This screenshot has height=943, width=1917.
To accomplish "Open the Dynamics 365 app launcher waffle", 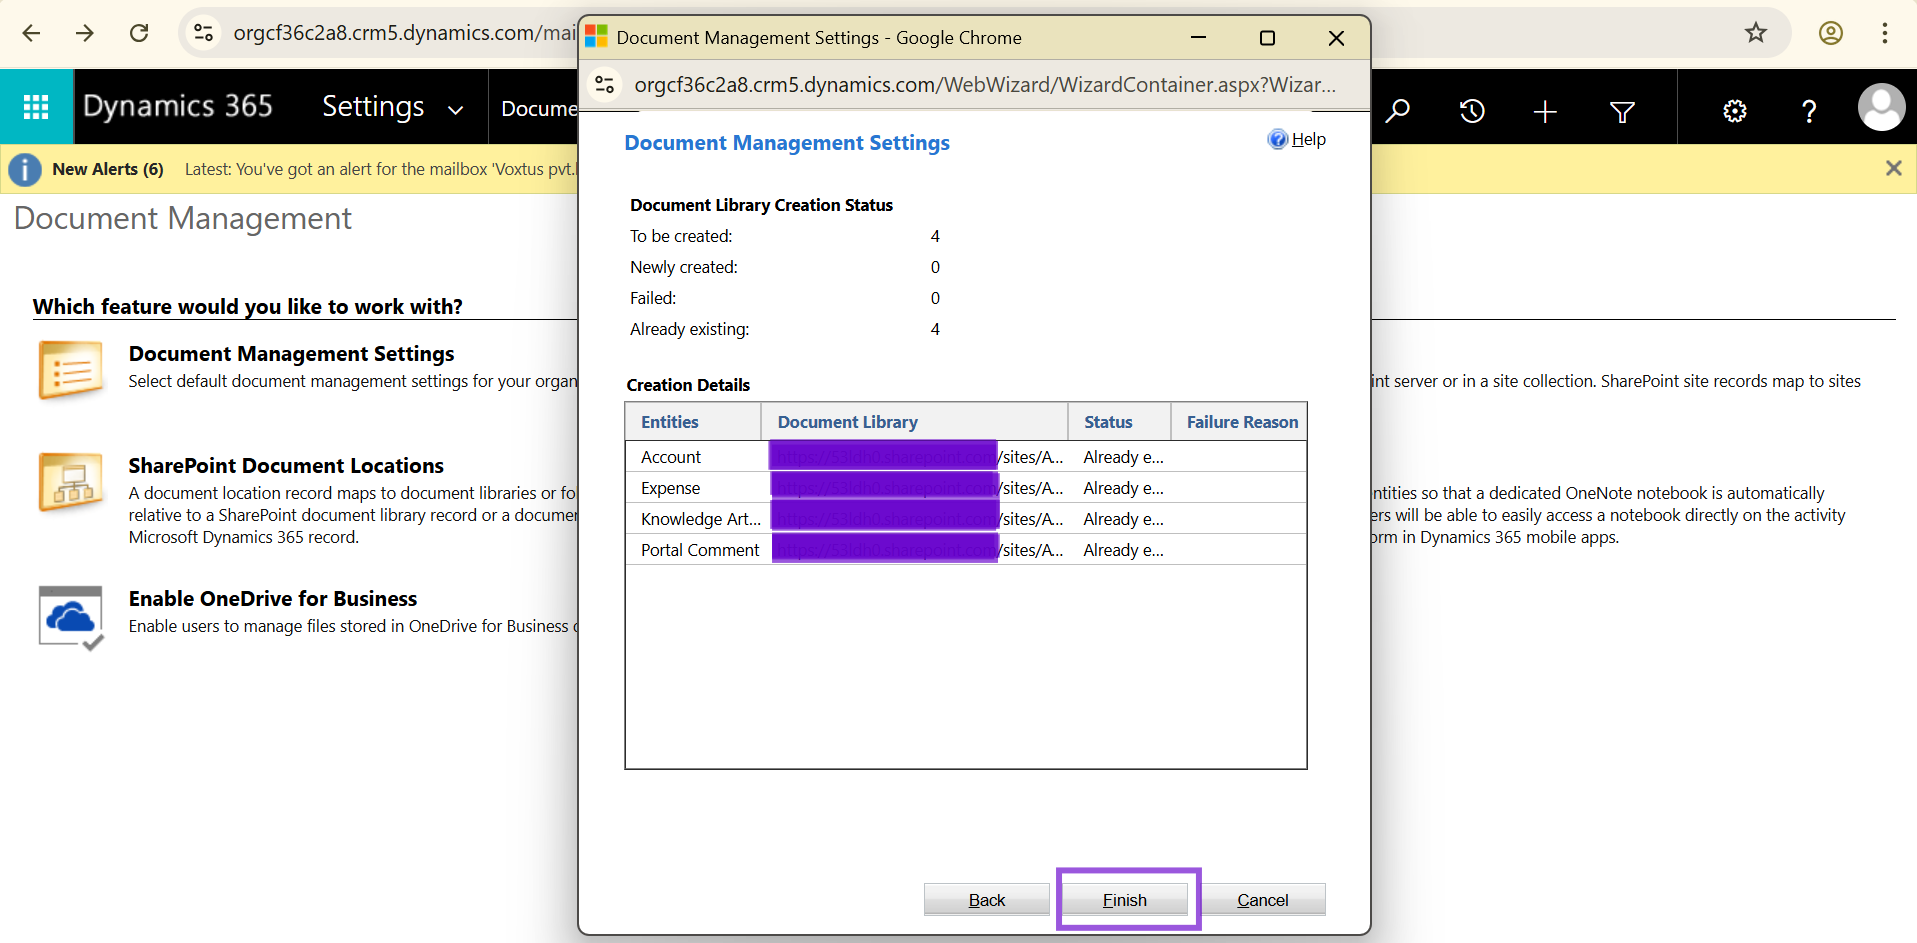I will 36,107.
